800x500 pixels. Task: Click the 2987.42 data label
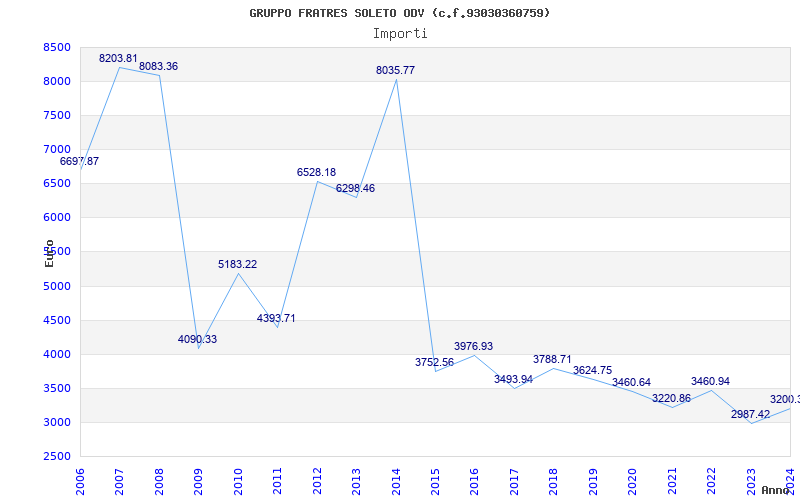coord(751,414)
